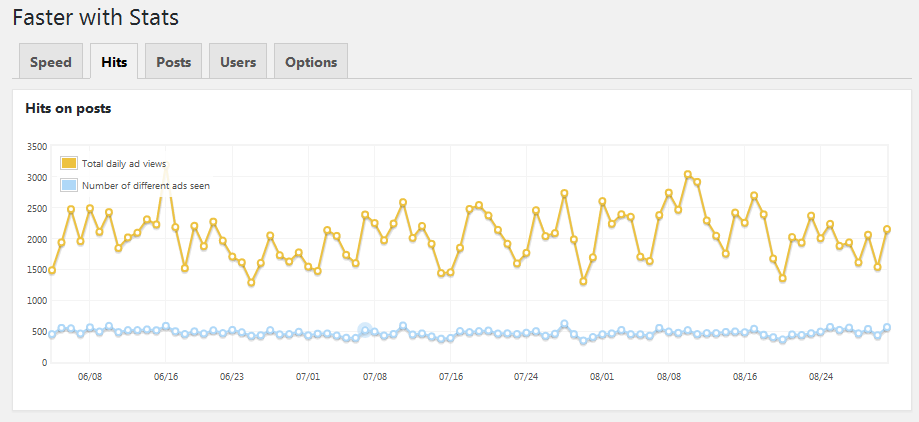Click the first yellow data point at 1500
This screenshot has height=422, width=919.
point(52,270)
